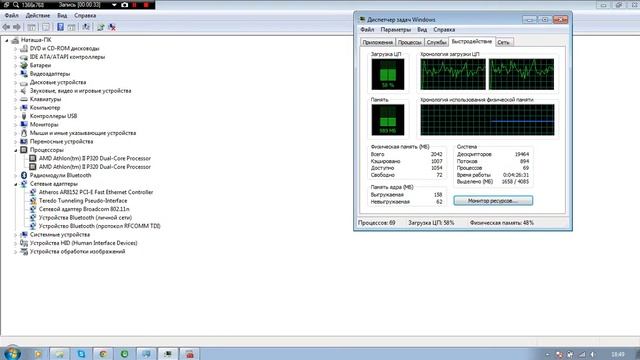Select Broadcom 802.11n network adapter
This screenshot has height=360, width=640.
pyautogui.click(x=84, y=209)
